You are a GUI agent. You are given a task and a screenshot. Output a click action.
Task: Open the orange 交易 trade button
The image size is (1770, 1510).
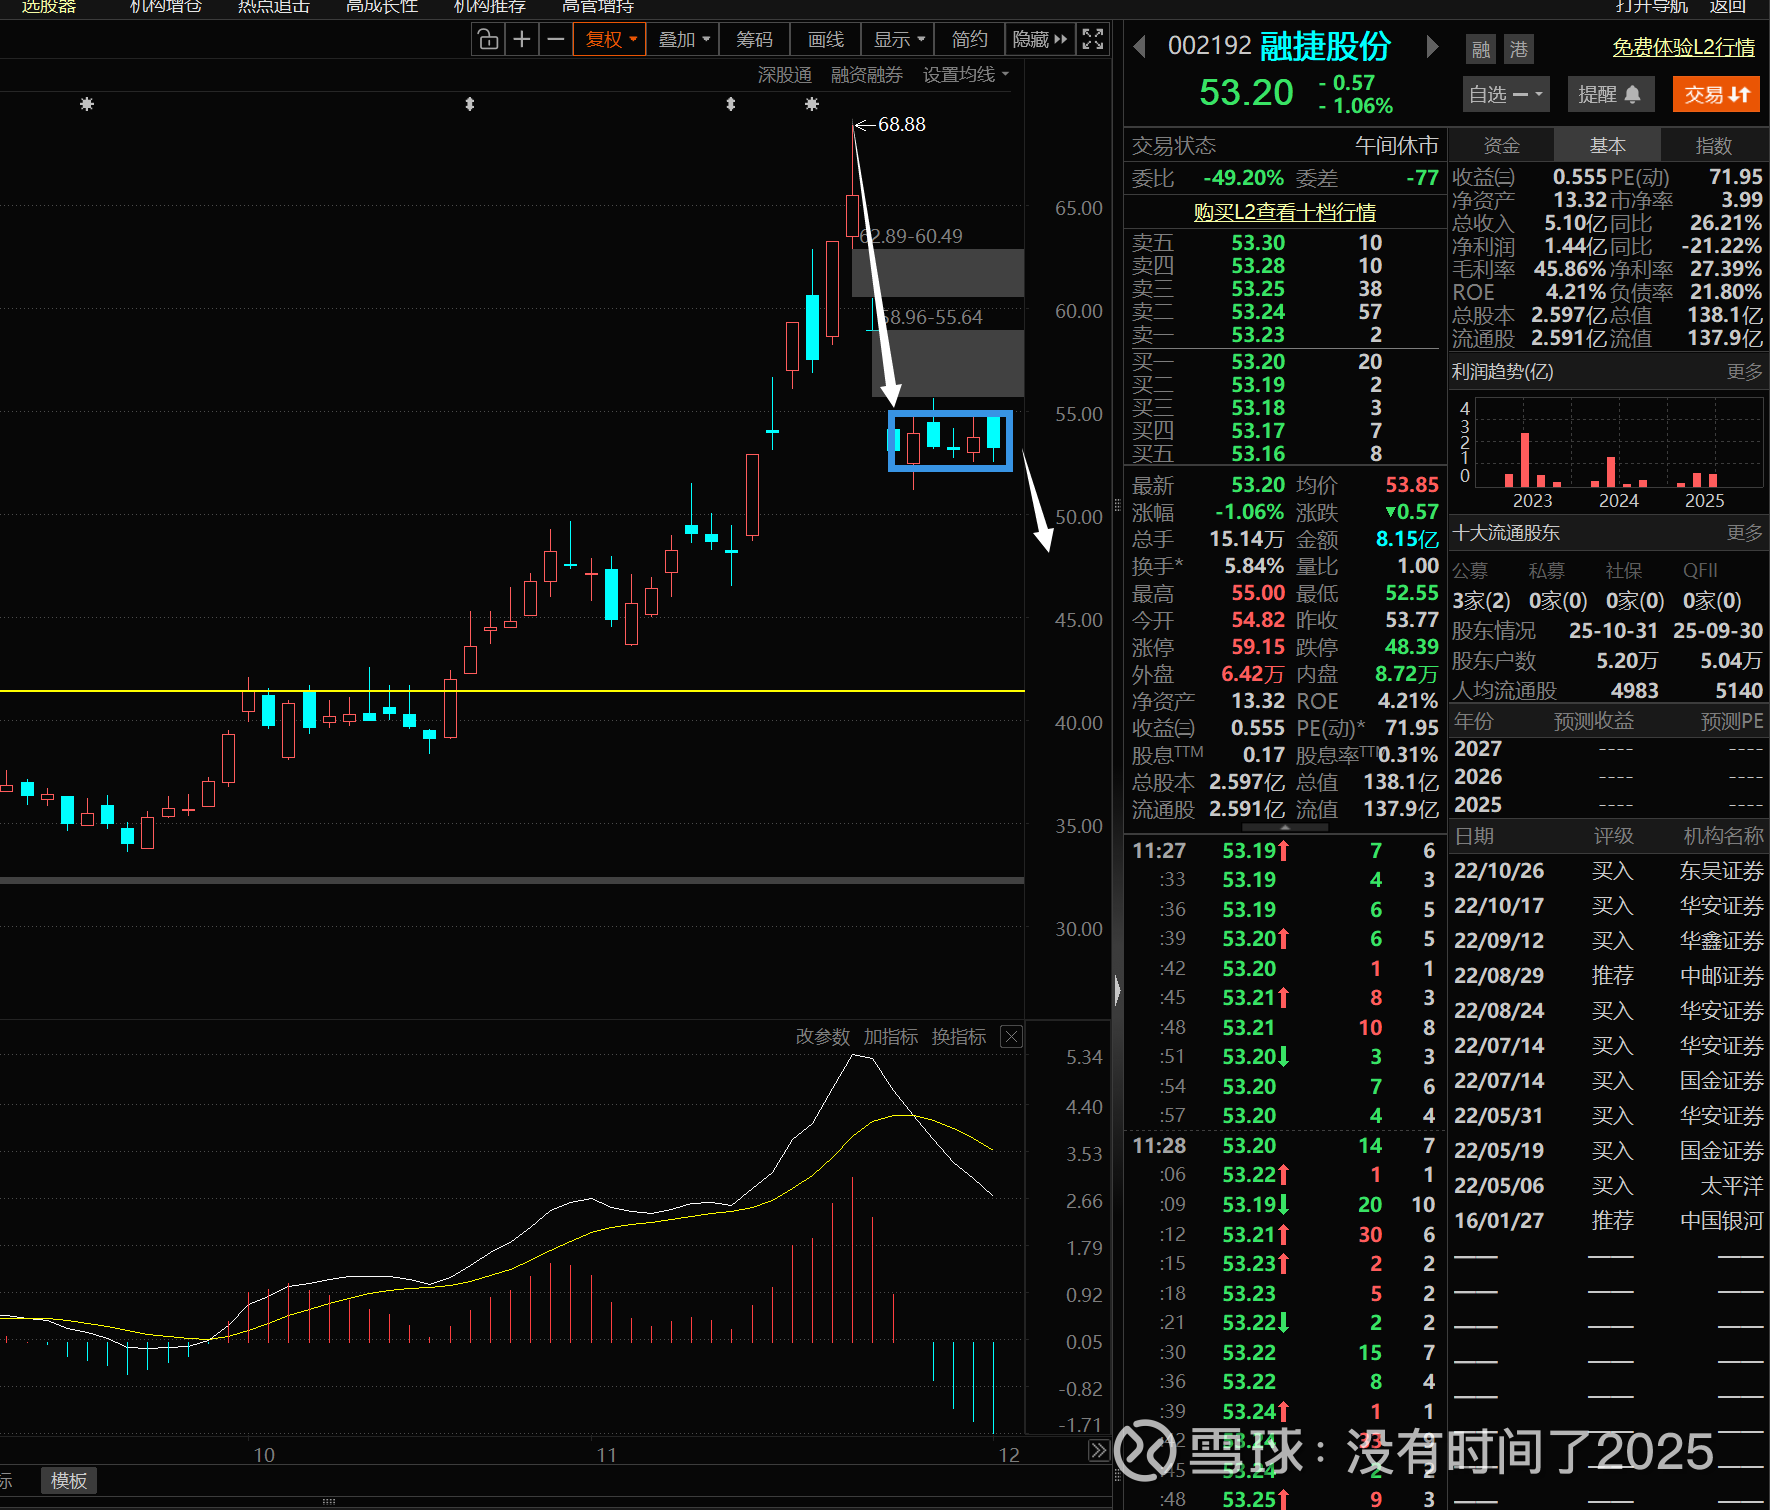[x=1716, y=94]
